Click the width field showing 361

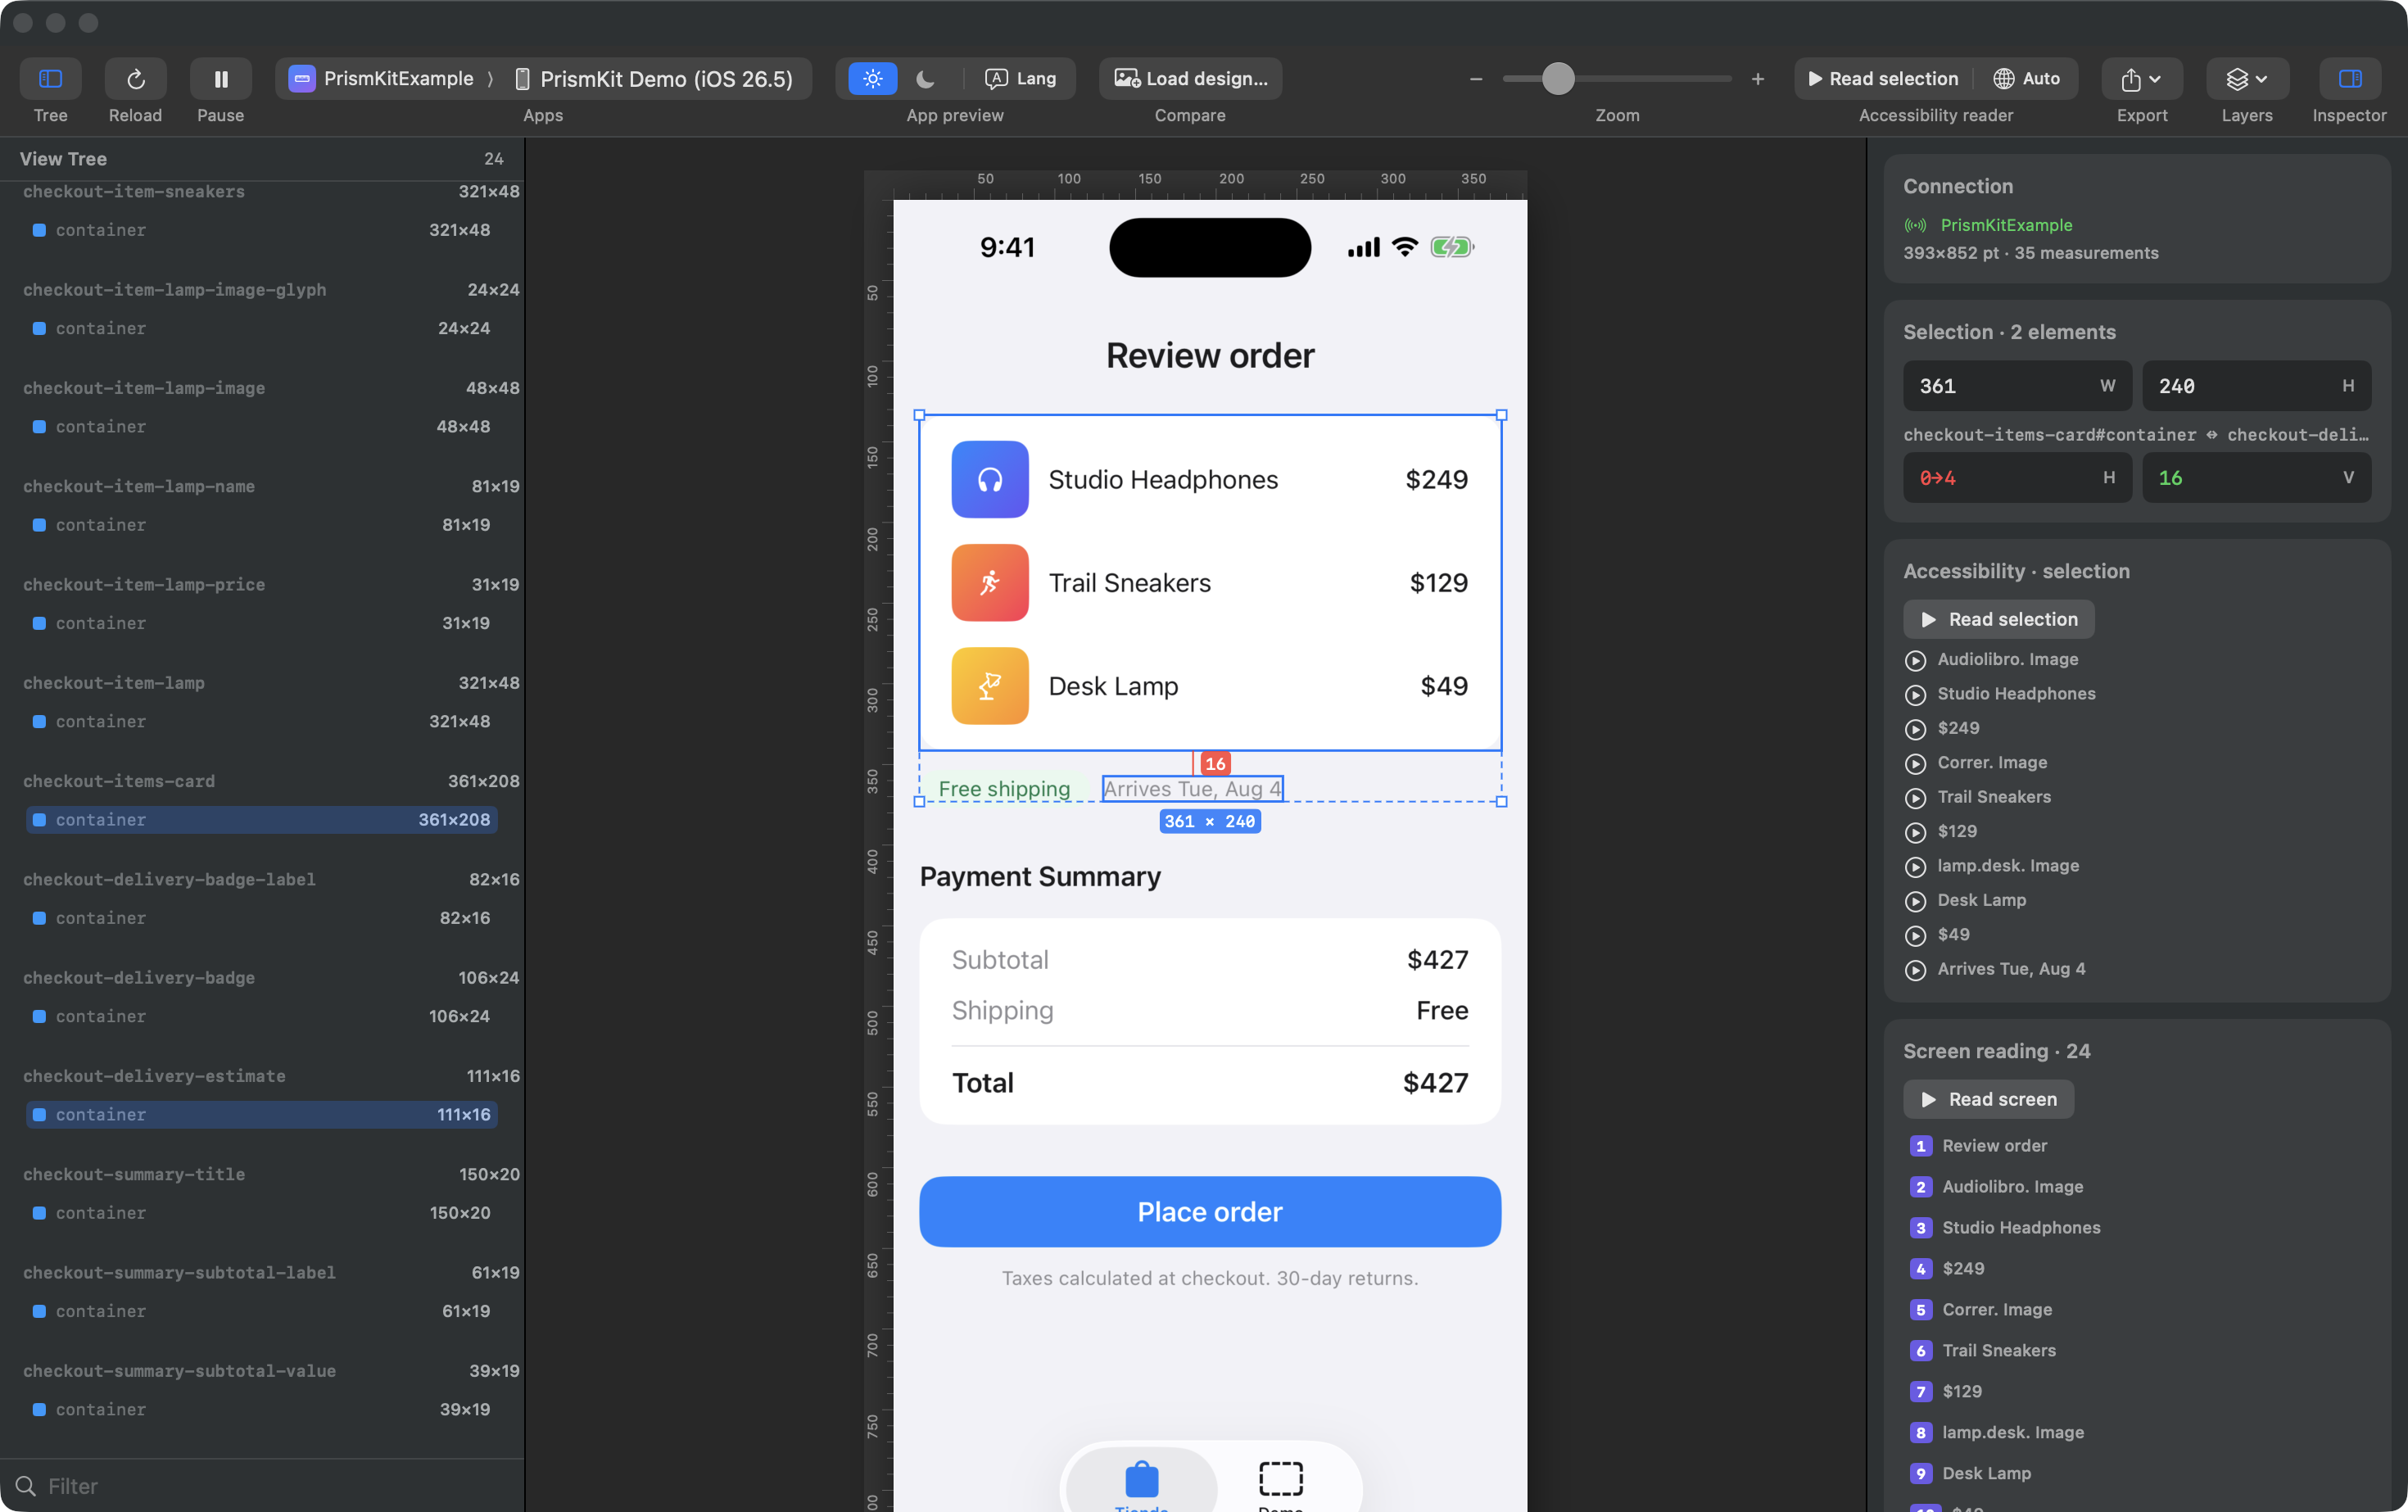coord(2016,386)
